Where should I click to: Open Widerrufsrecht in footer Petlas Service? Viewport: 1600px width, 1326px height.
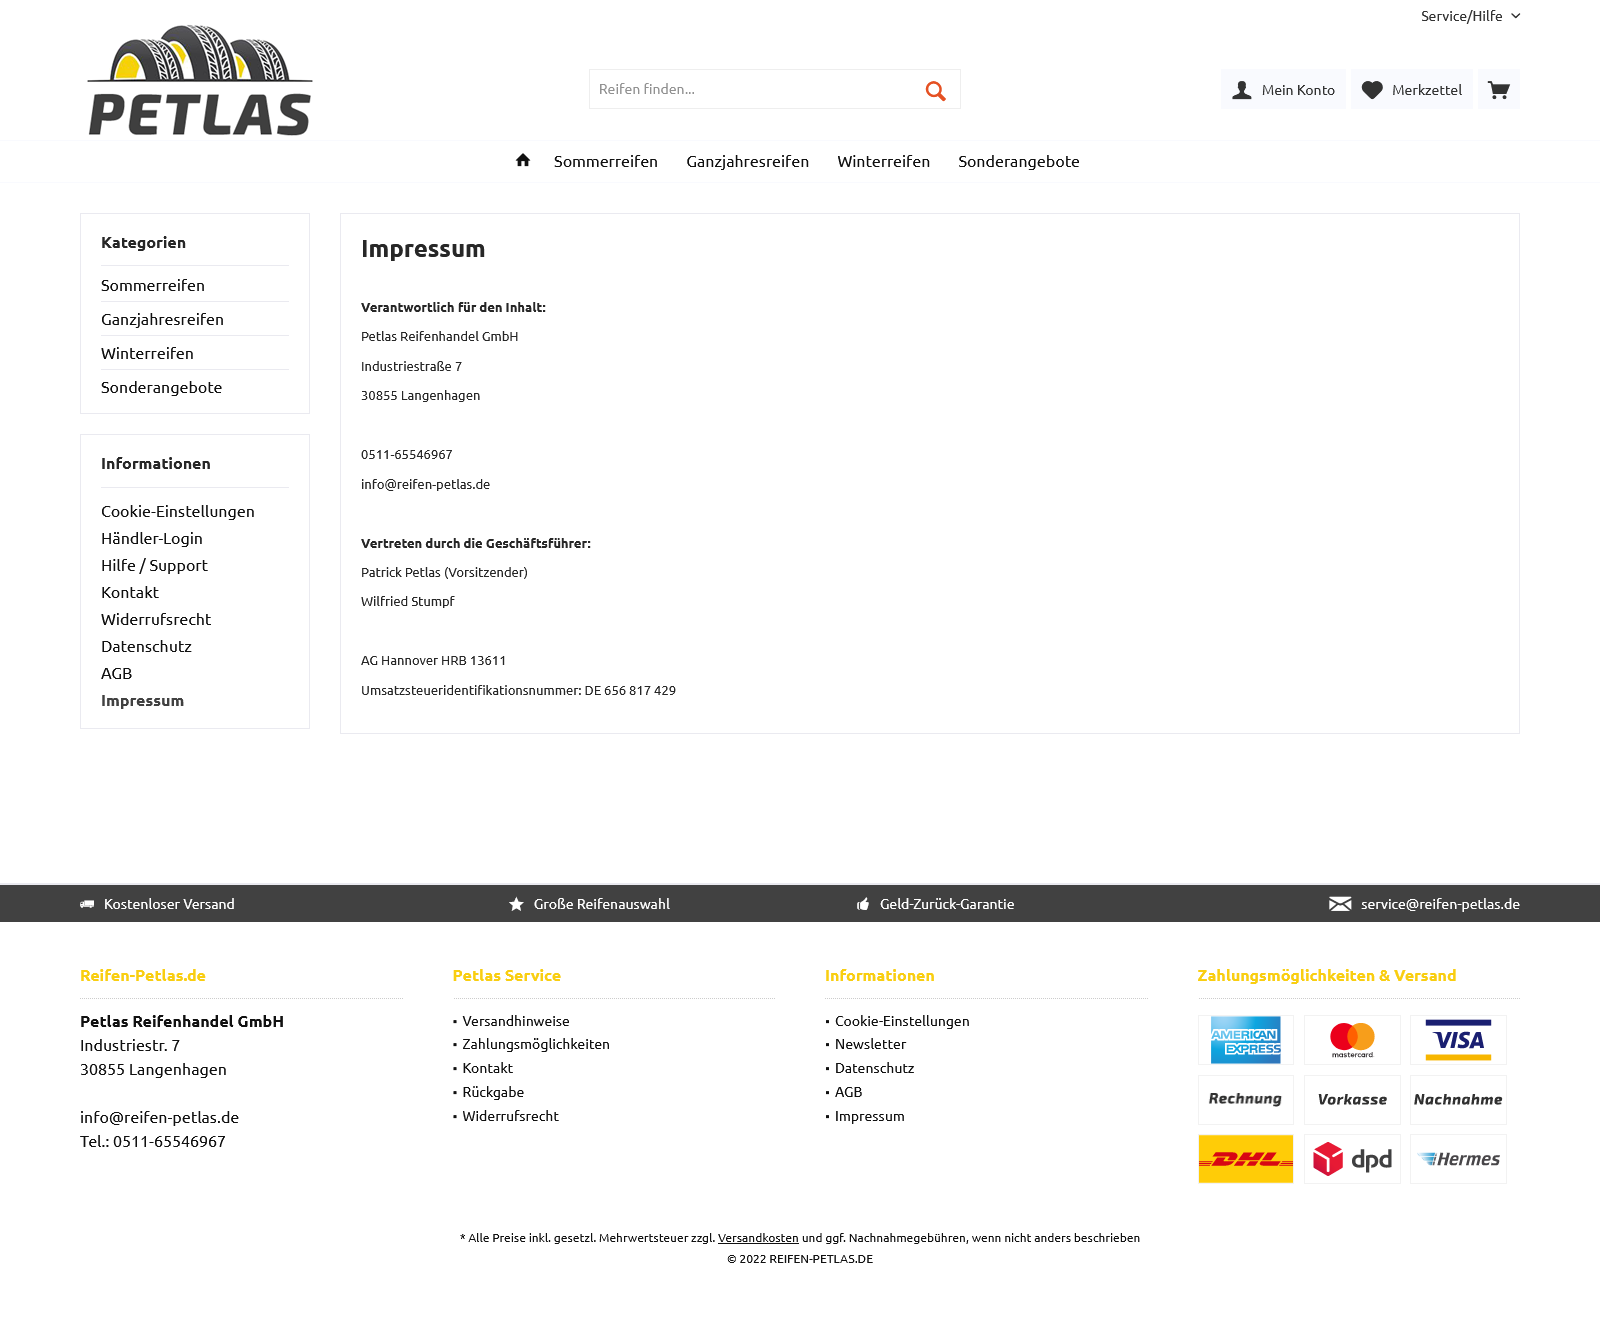tap(511, 1116)
